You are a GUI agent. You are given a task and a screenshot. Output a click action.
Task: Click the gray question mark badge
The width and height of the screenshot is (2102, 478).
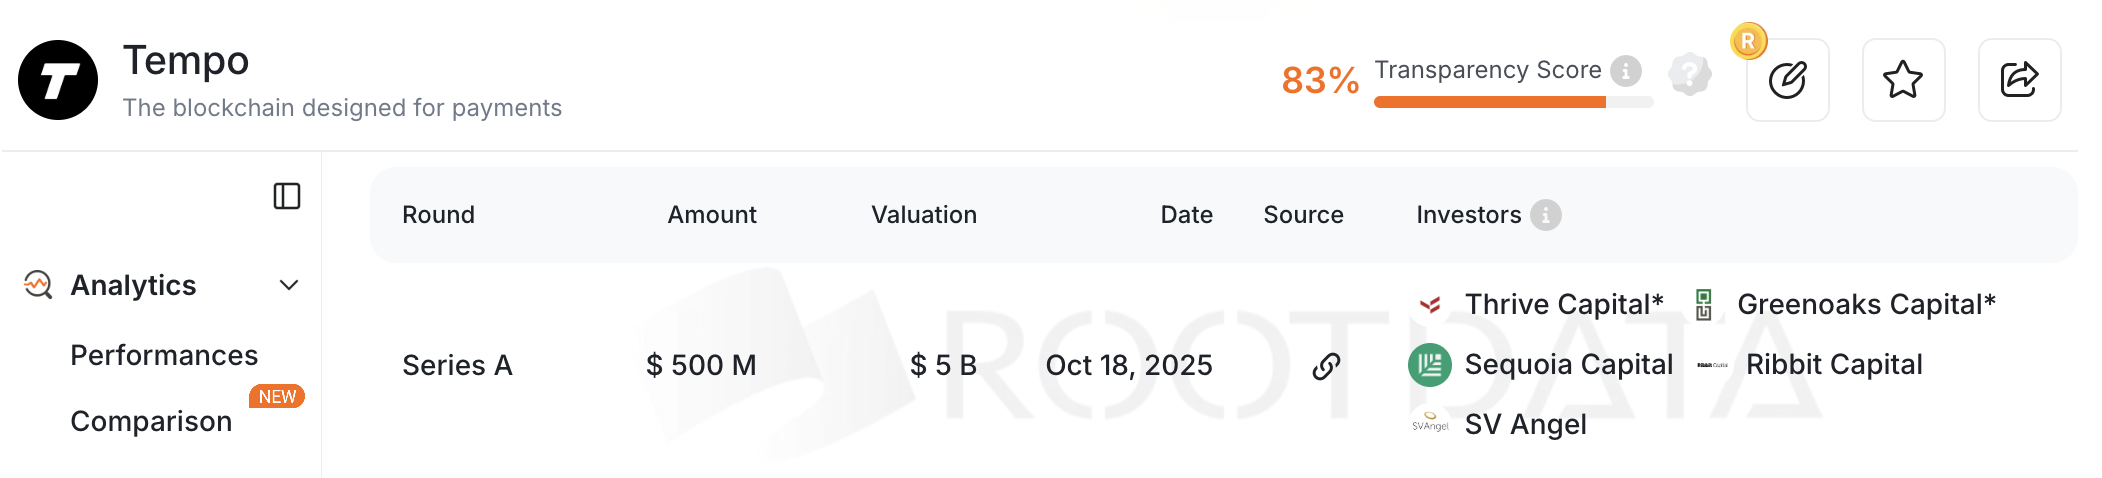click(1690, 74)
